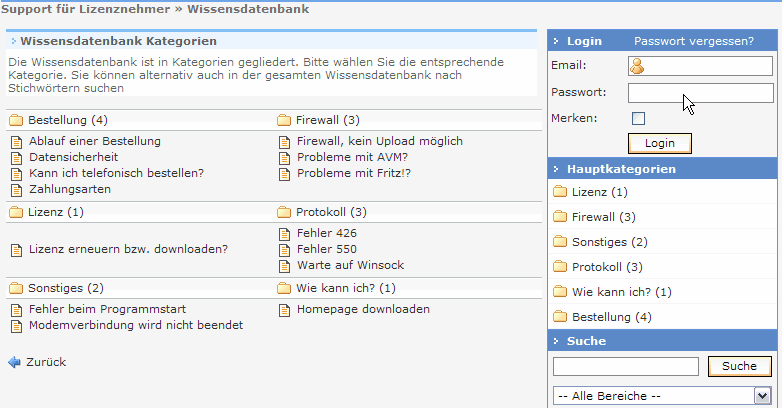Open the article Probleme mit AVM?
Viewport: 782px width, 408px height.
(x=352, y=157)
